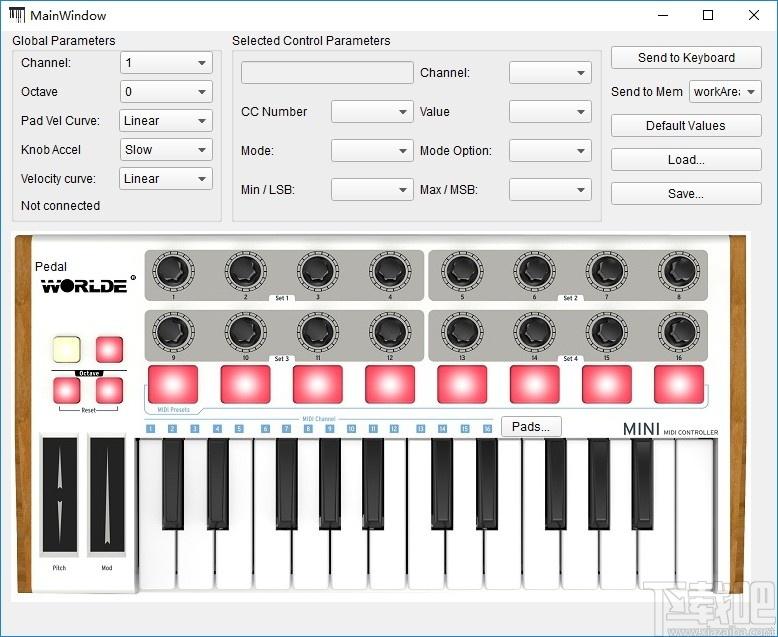Click the first red MIDI preset pad
The width and height of the screenshot is (778, 637).
click(x=173, y=384)
